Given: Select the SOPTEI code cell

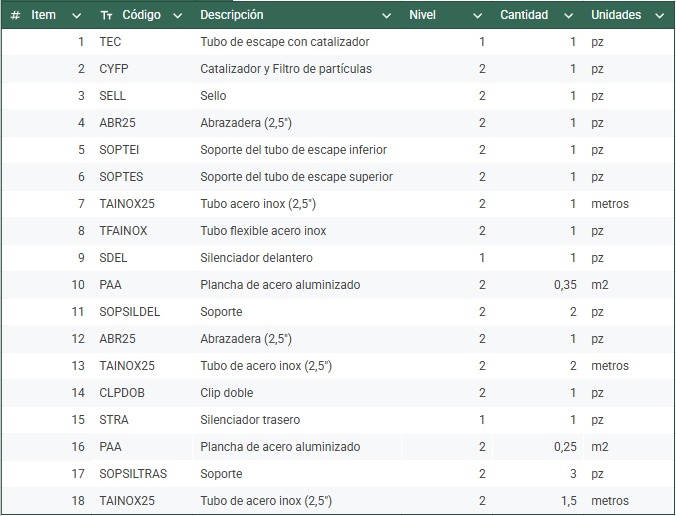Looking at the screenshot, I should tap(121, 150).
